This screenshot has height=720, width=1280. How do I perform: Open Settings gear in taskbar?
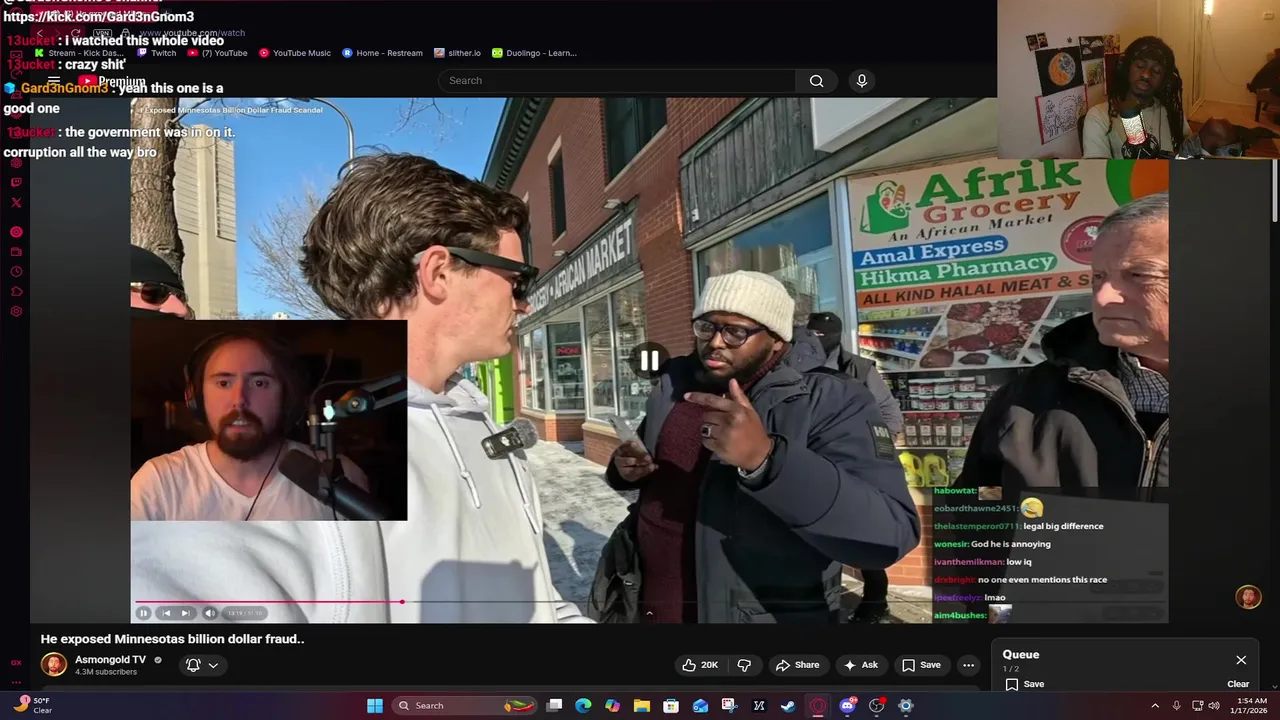[x=905, y=706]
